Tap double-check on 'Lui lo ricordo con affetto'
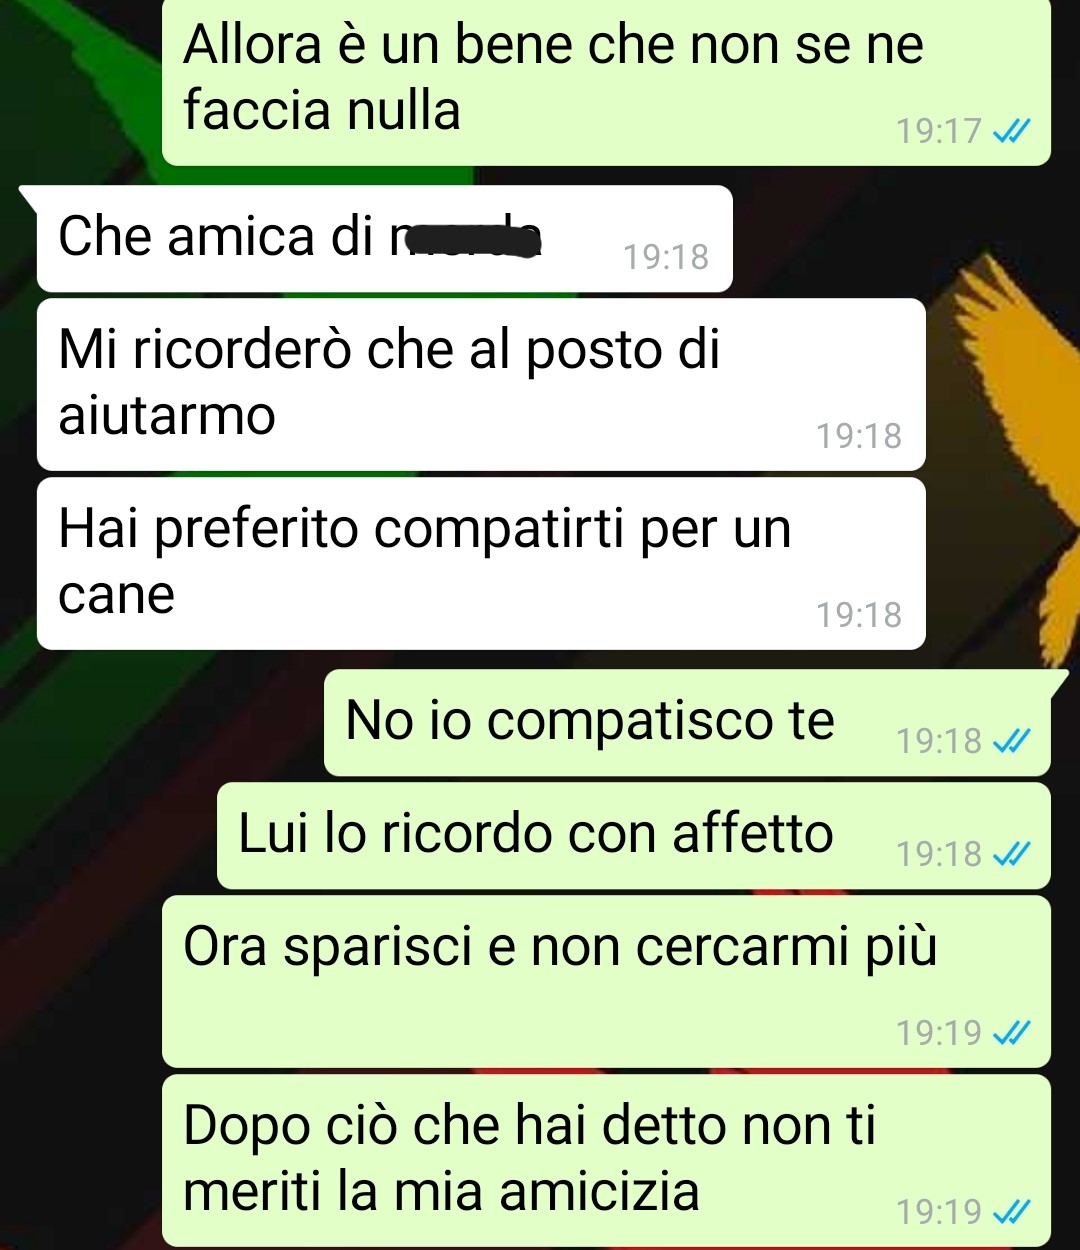 [1010, 853]
